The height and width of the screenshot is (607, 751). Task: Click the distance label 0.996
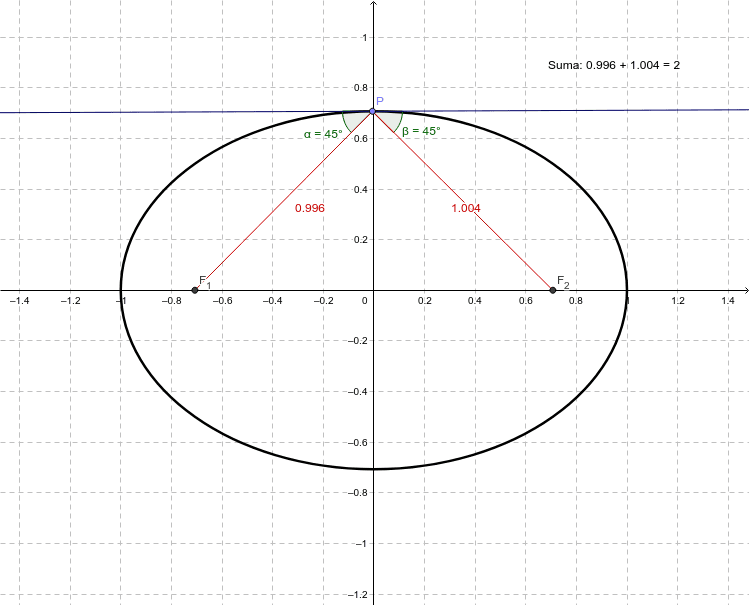coord(309,208)
